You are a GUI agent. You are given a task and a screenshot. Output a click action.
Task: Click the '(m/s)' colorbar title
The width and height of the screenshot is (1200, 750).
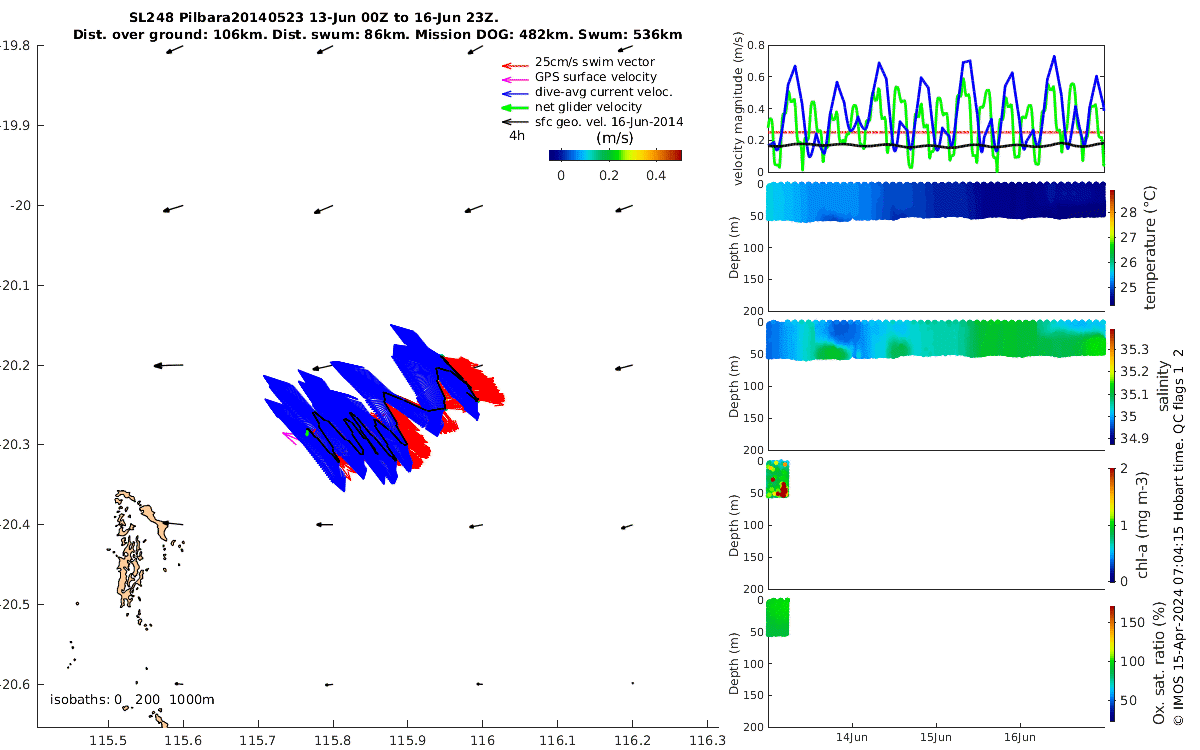pyautogui.click(x=613, y=138)
